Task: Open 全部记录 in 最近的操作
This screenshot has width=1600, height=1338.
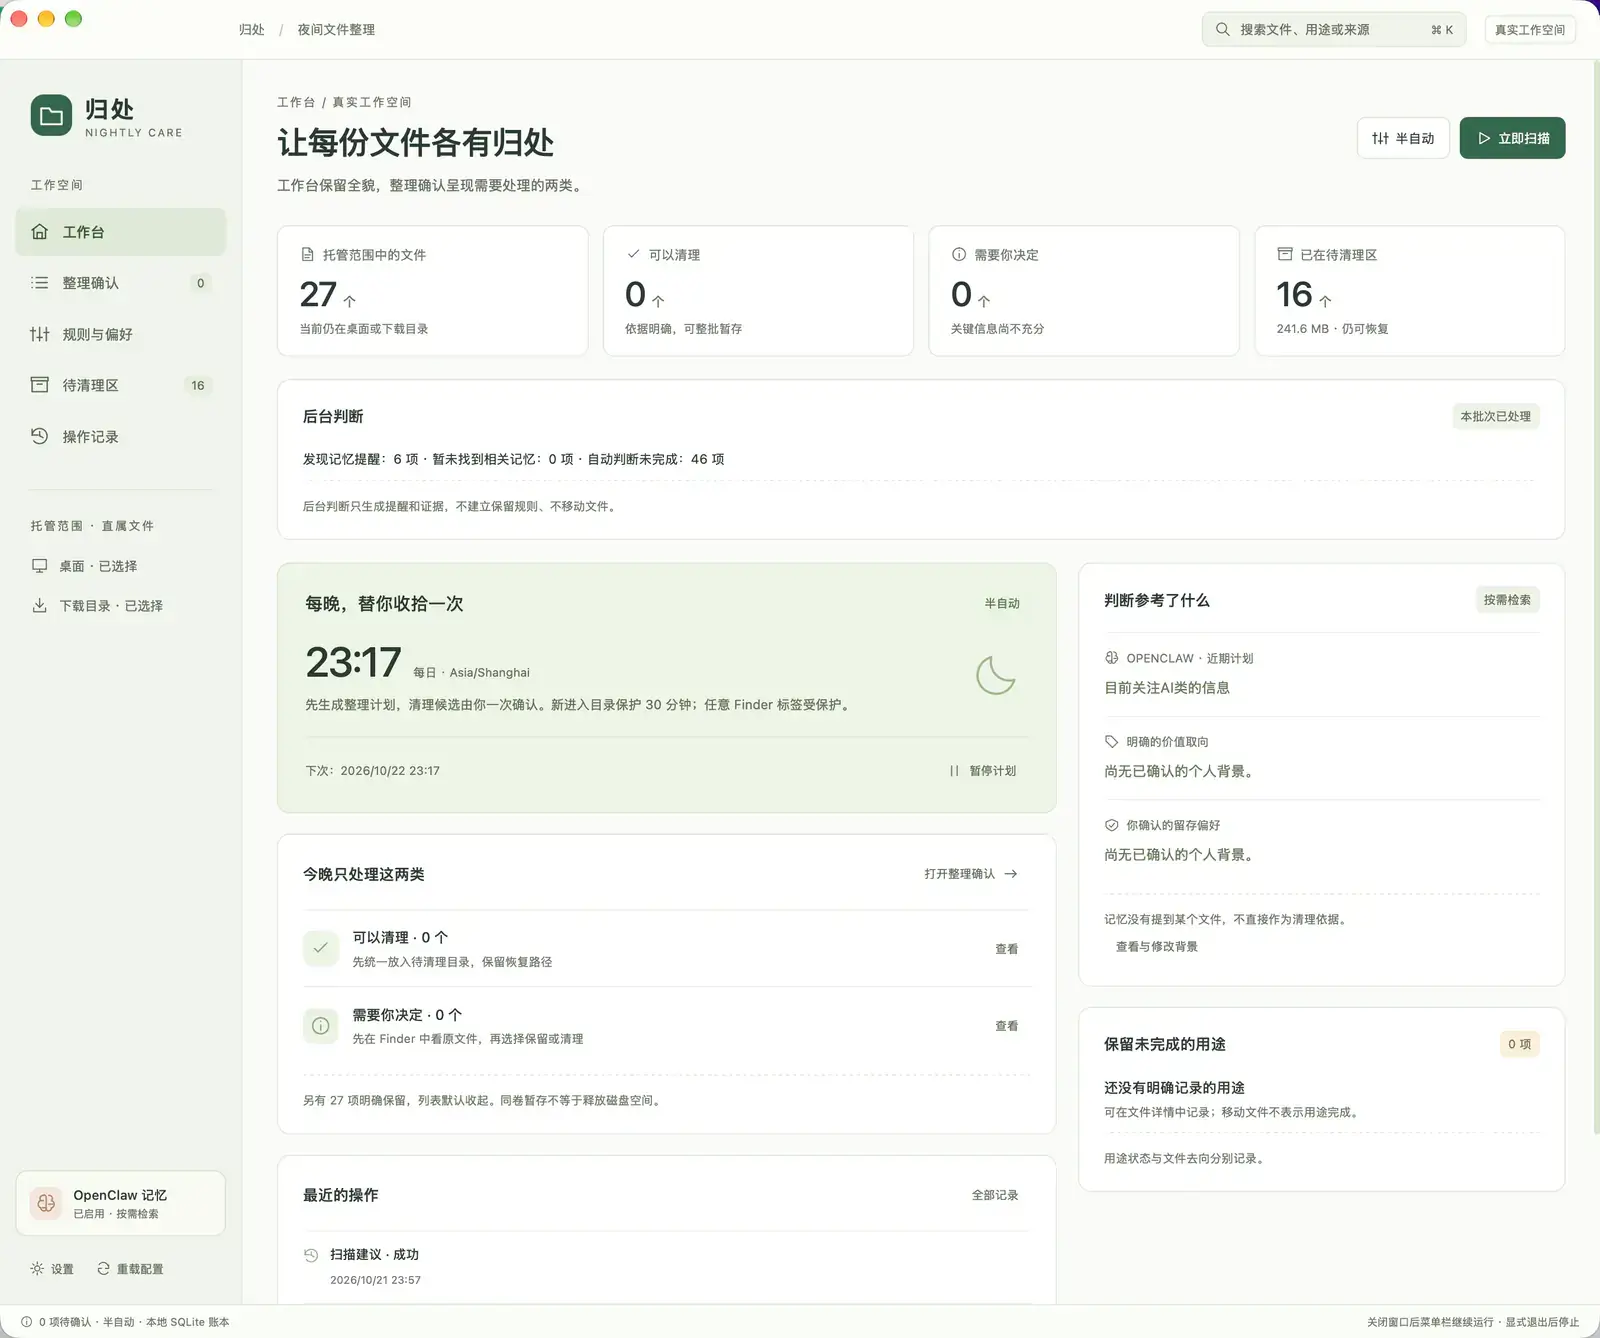Action: tap(995, 1195)
